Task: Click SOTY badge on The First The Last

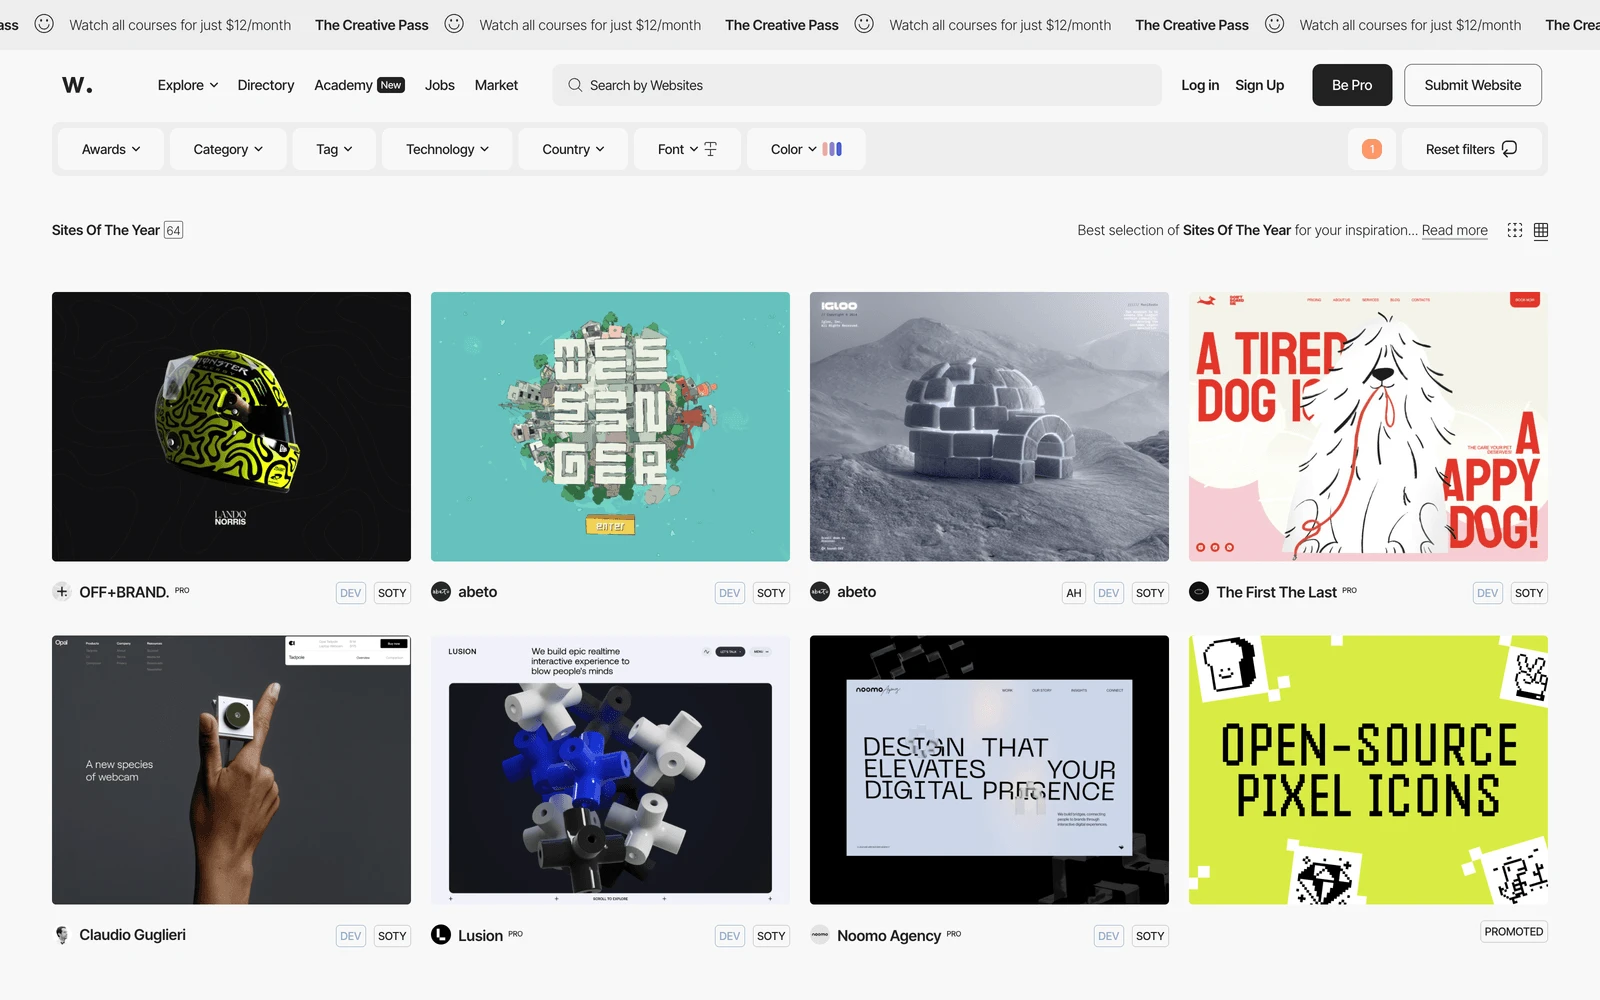Action: coord(1529,593)
